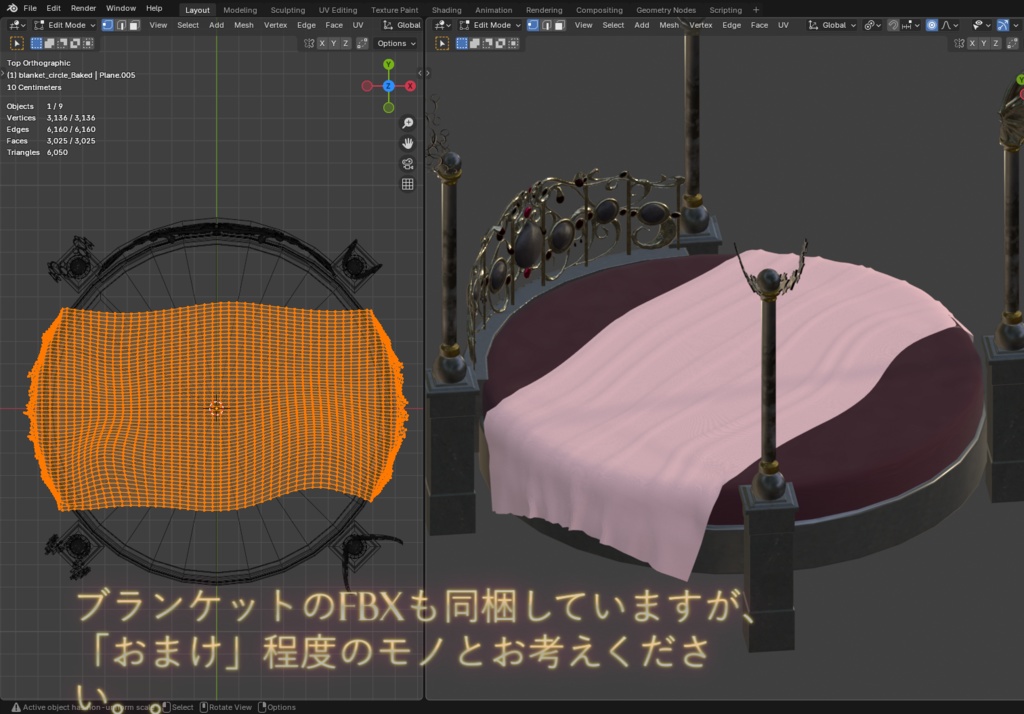
Task: Open the Mesh menu in left viewport
Action: click(244, 25)
